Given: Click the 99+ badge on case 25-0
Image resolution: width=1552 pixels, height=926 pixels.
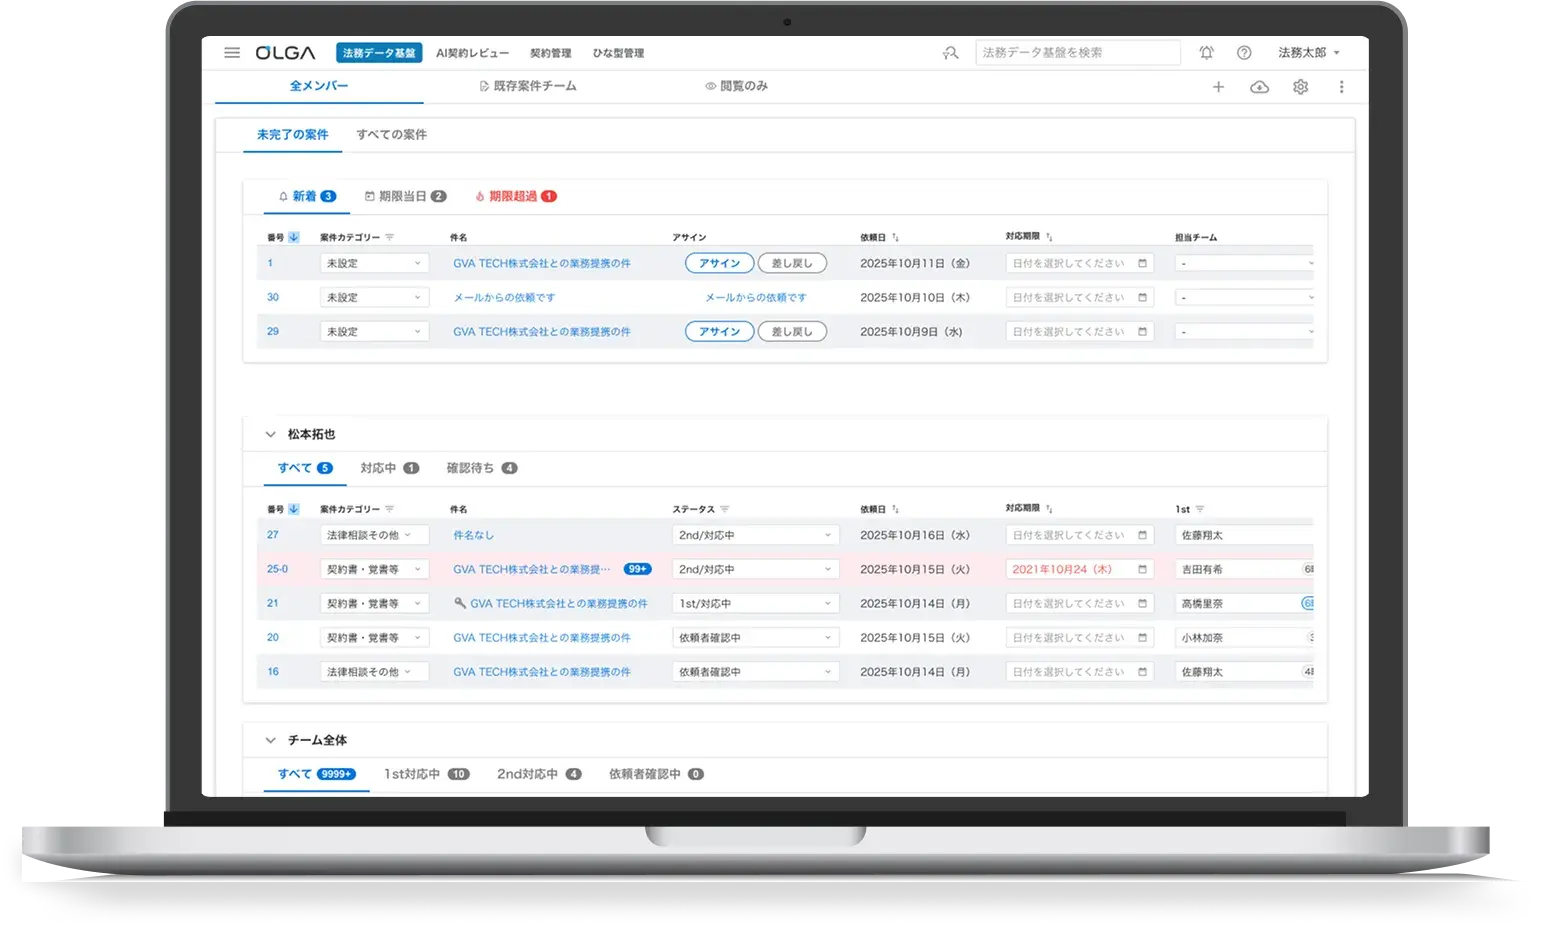Looking at the screenshot, I should tap(637, 569).
